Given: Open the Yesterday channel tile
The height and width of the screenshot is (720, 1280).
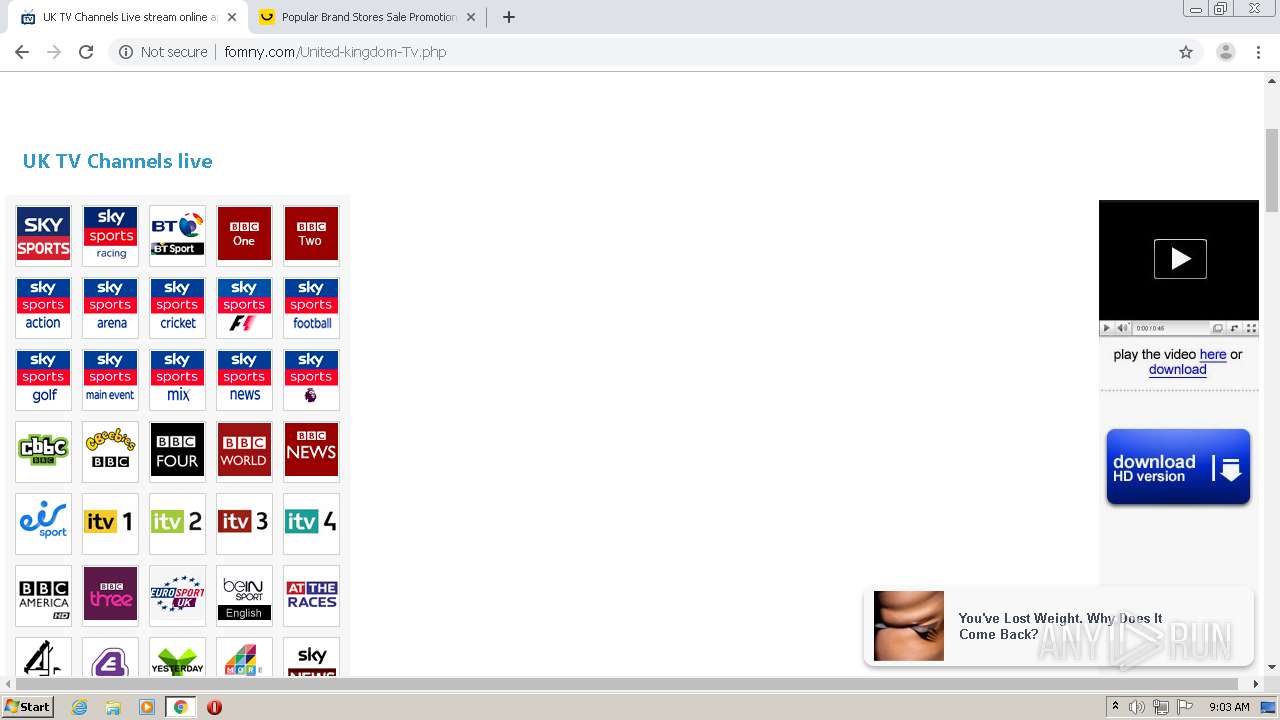Looking at the screenshot, I should coord(177,657).
